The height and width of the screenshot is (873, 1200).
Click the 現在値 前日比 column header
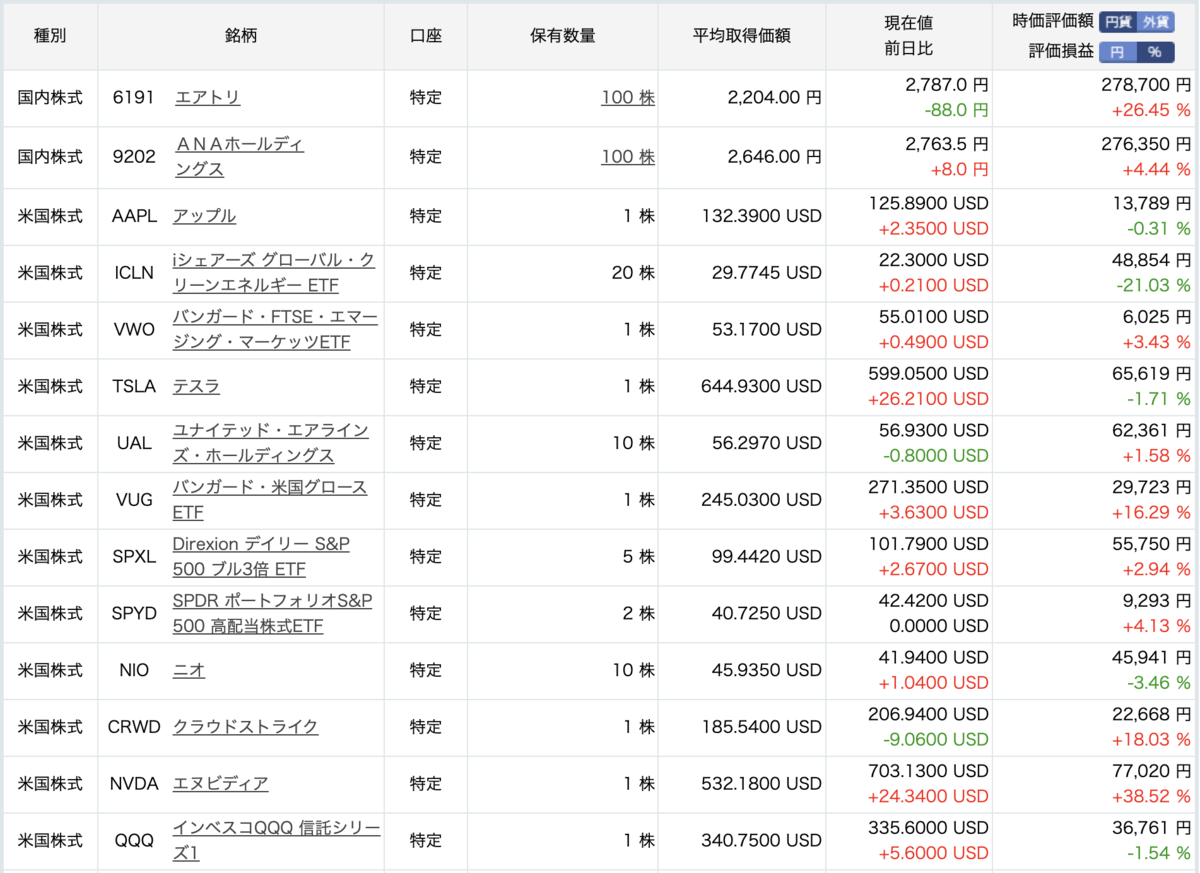[x=909, y=35]
